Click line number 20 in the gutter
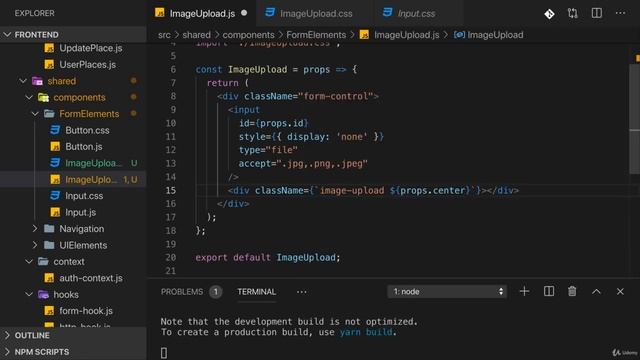The image size is (640, 360). [x=171, y=258]
